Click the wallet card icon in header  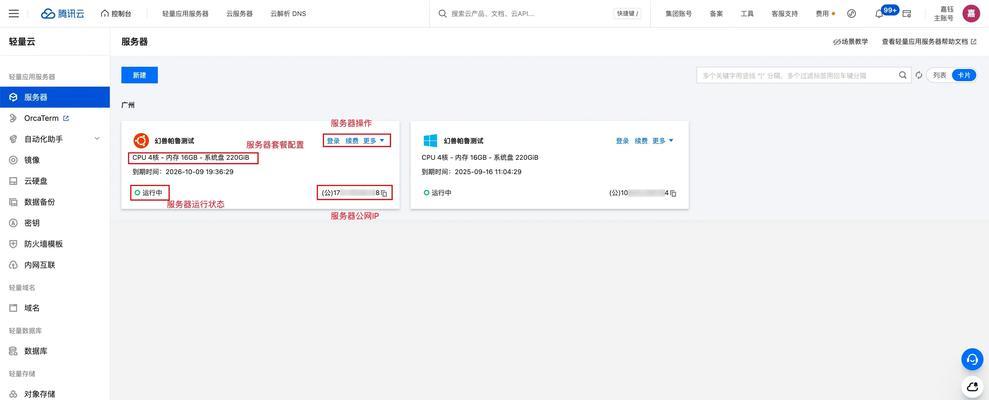point(906,13)
